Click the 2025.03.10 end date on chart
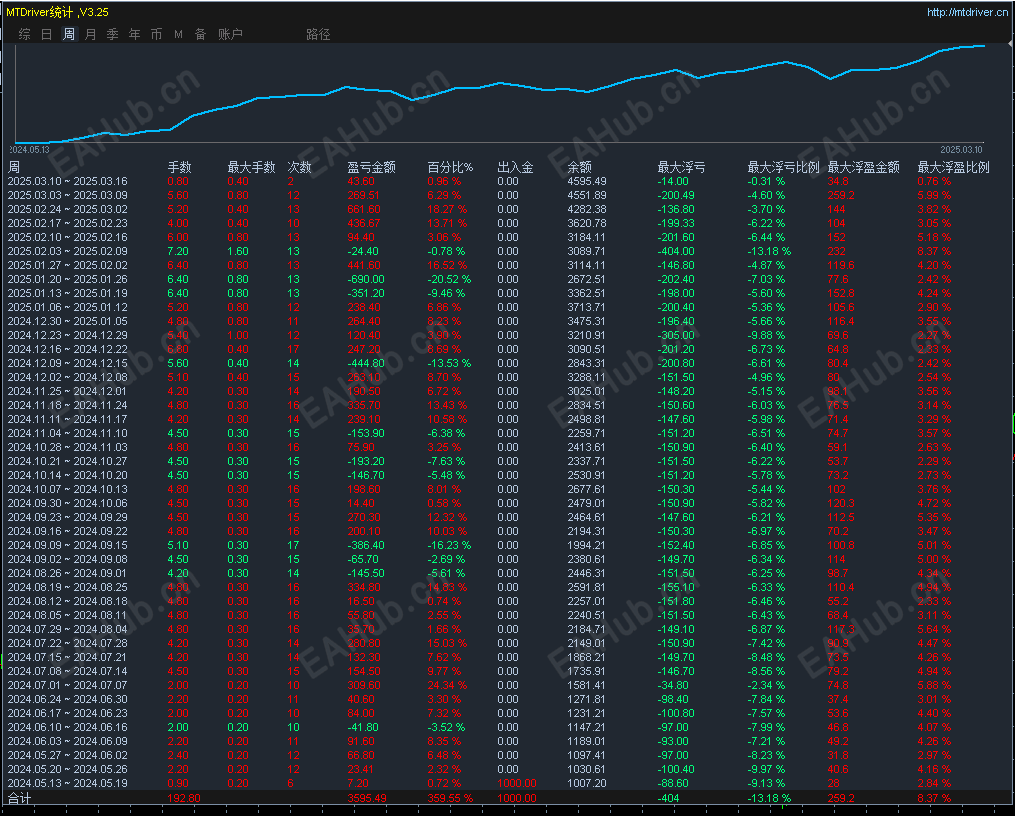 tap(962, 149)
